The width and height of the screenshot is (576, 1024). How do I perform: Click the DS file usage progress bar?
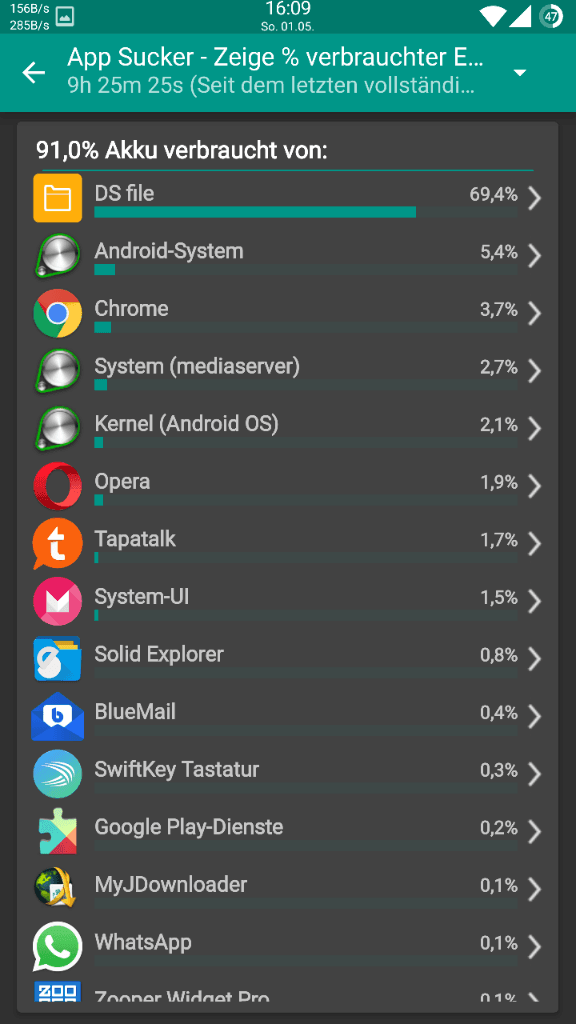306,212
